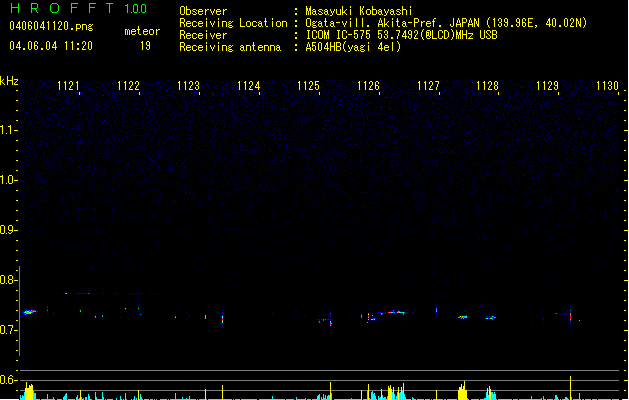This screenshot has width=629, height=400.
Task: Click the 1130 time axis marker
Action: click(607, 86)
